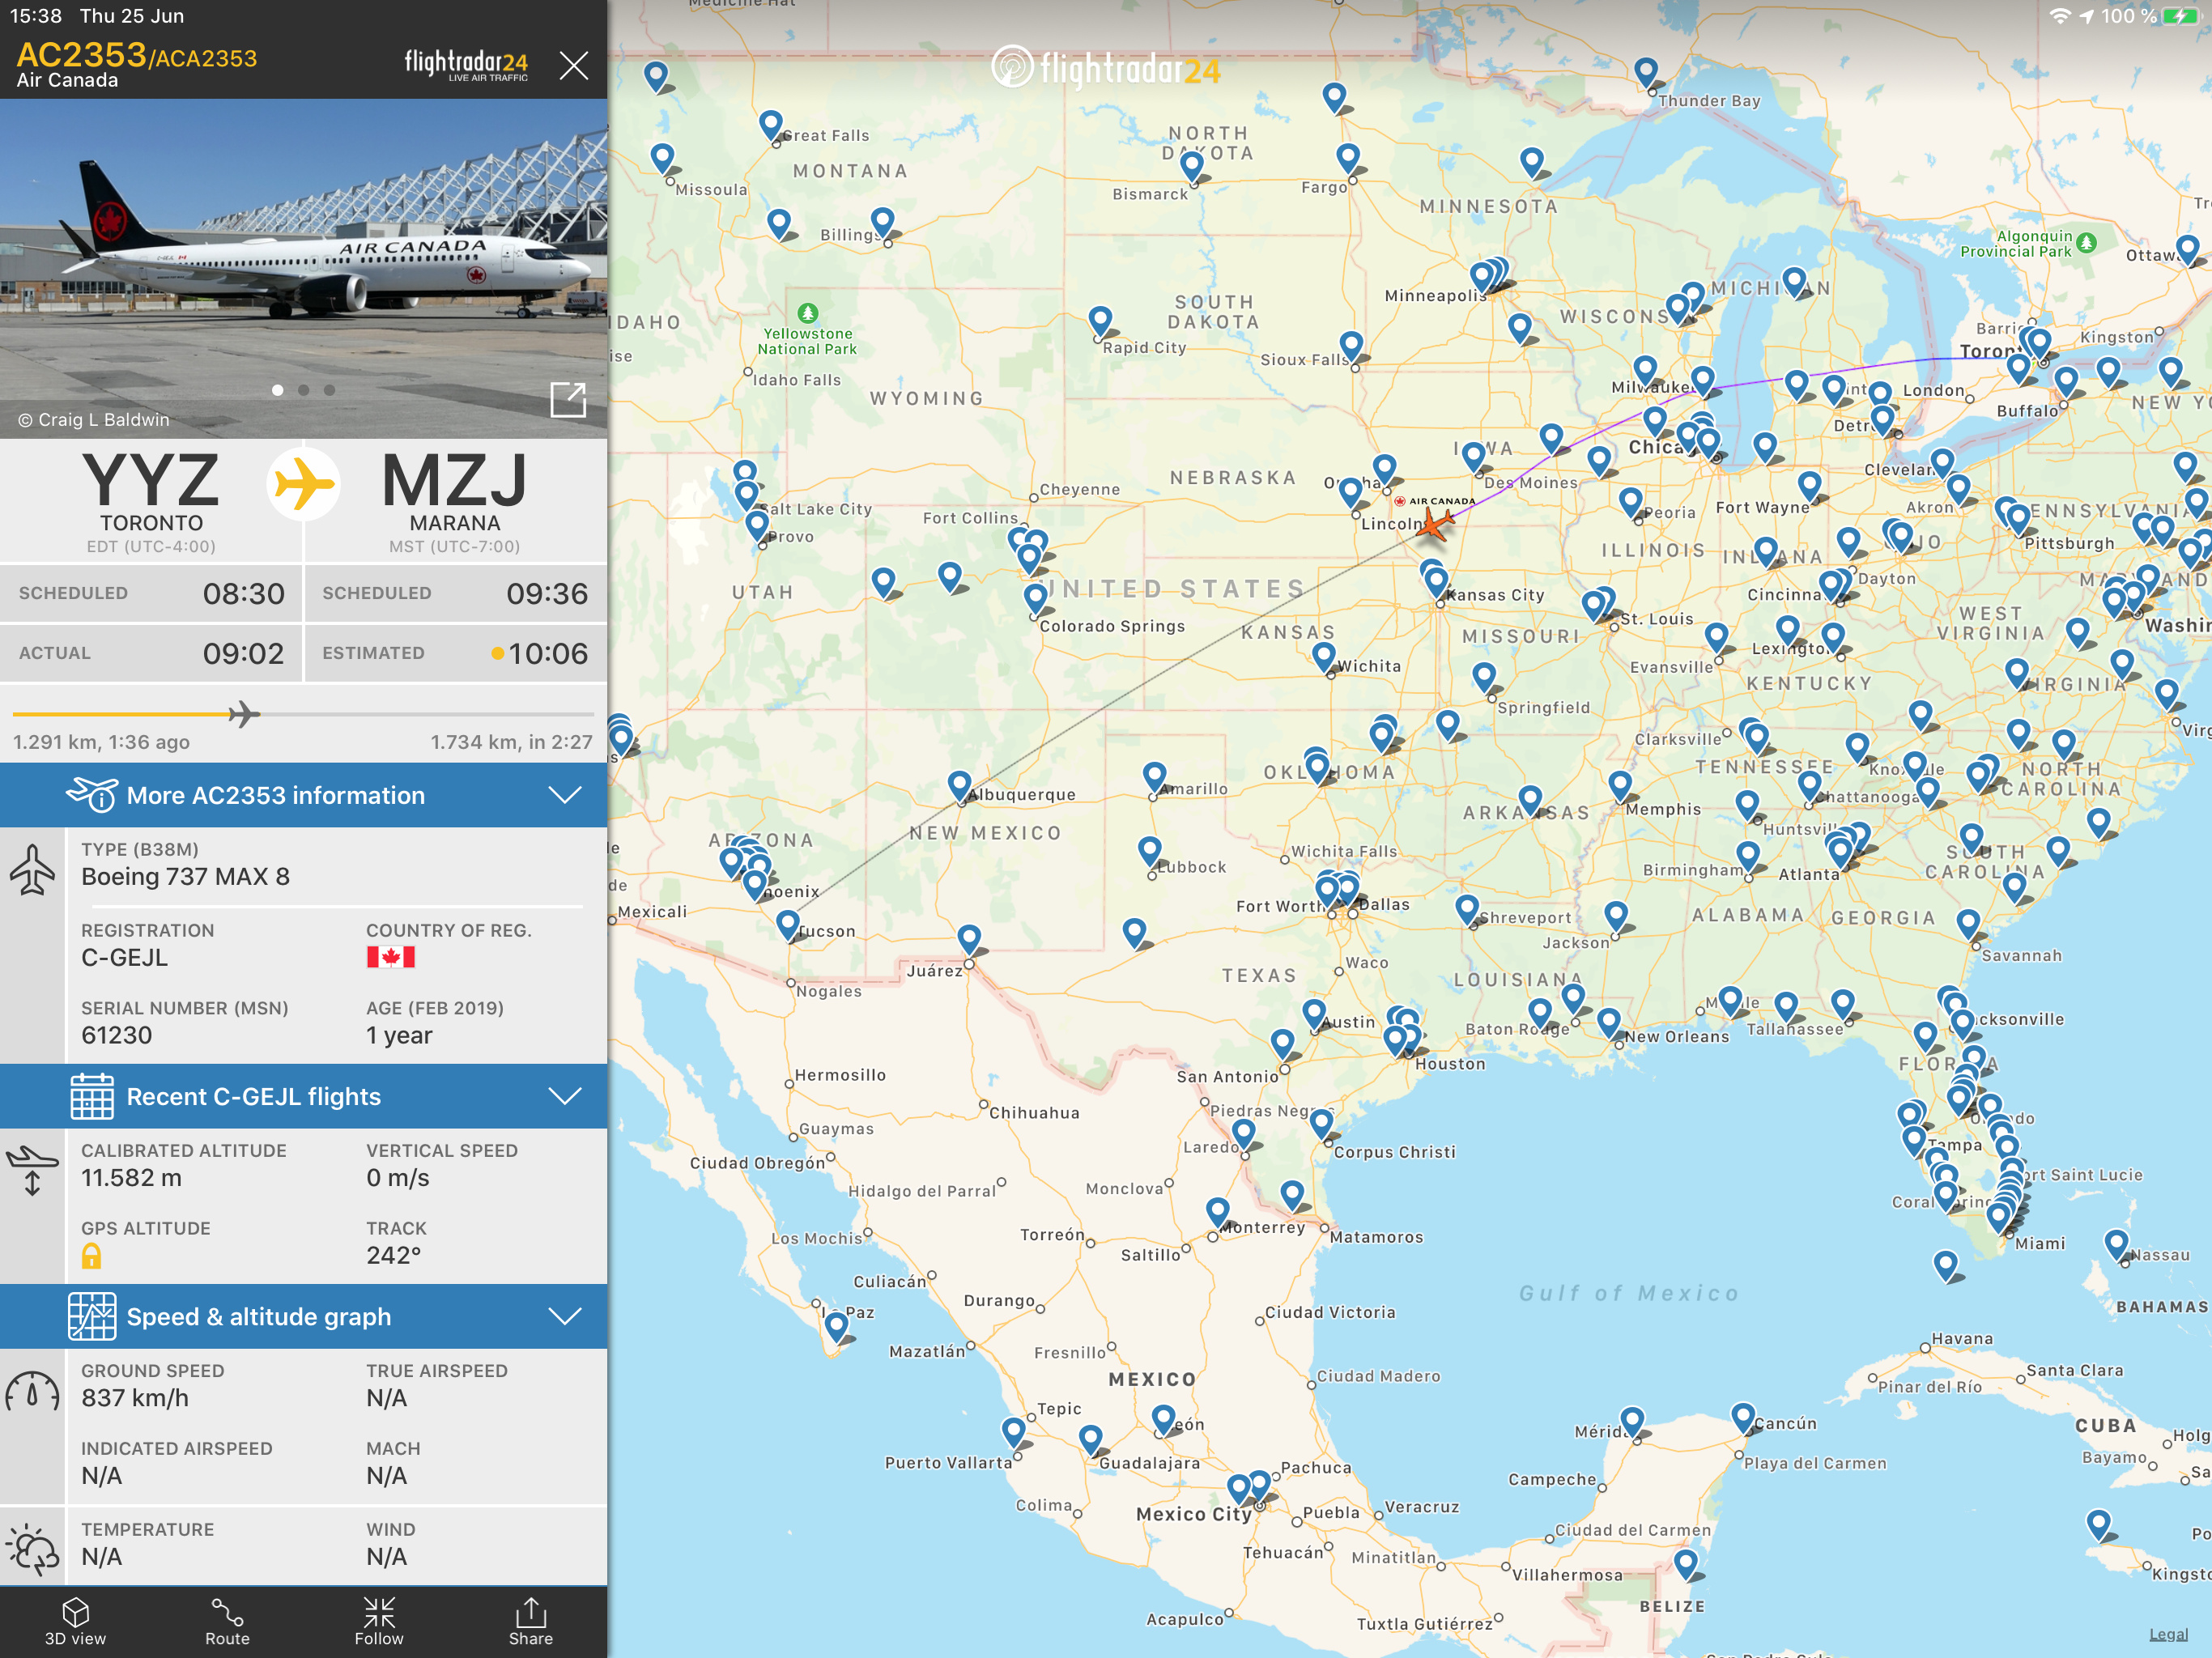Open aircraft photo in full screen
Viewport: 2212px width, 1658px height.
[x=568, y=400]
